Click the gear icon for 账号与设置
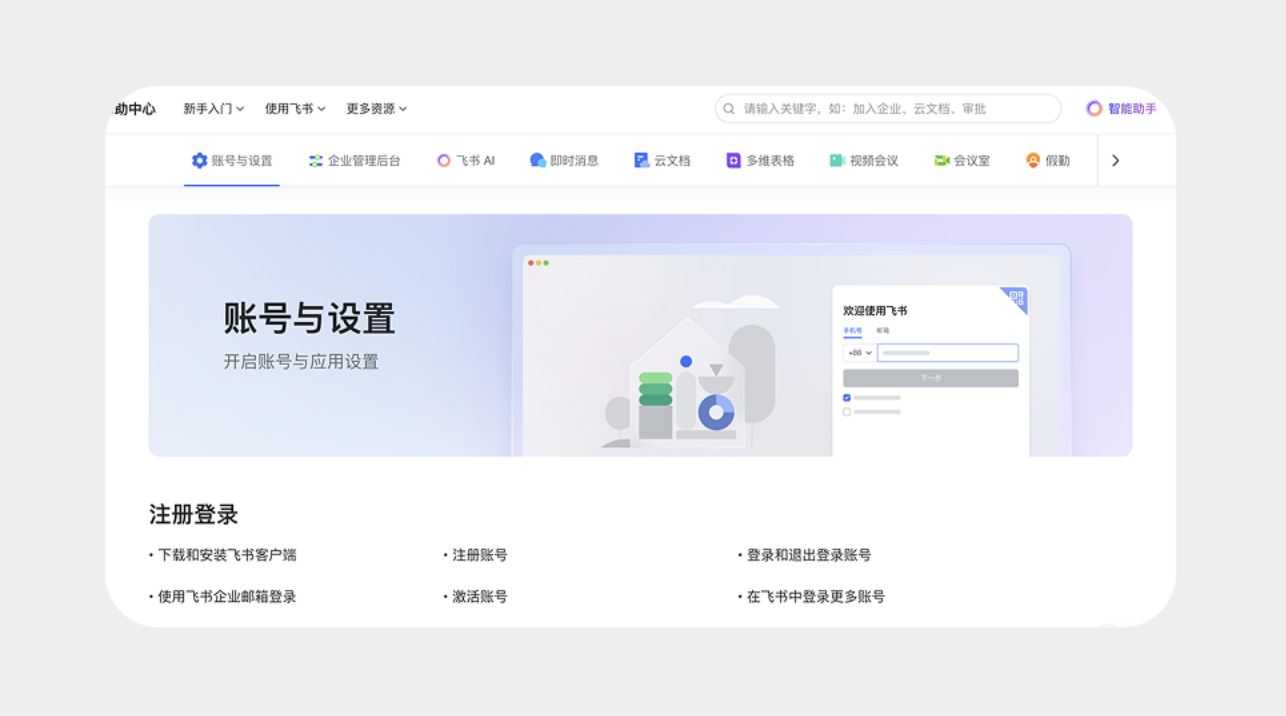The height and width of the screenshot is (716, 1286). (199, 161)
